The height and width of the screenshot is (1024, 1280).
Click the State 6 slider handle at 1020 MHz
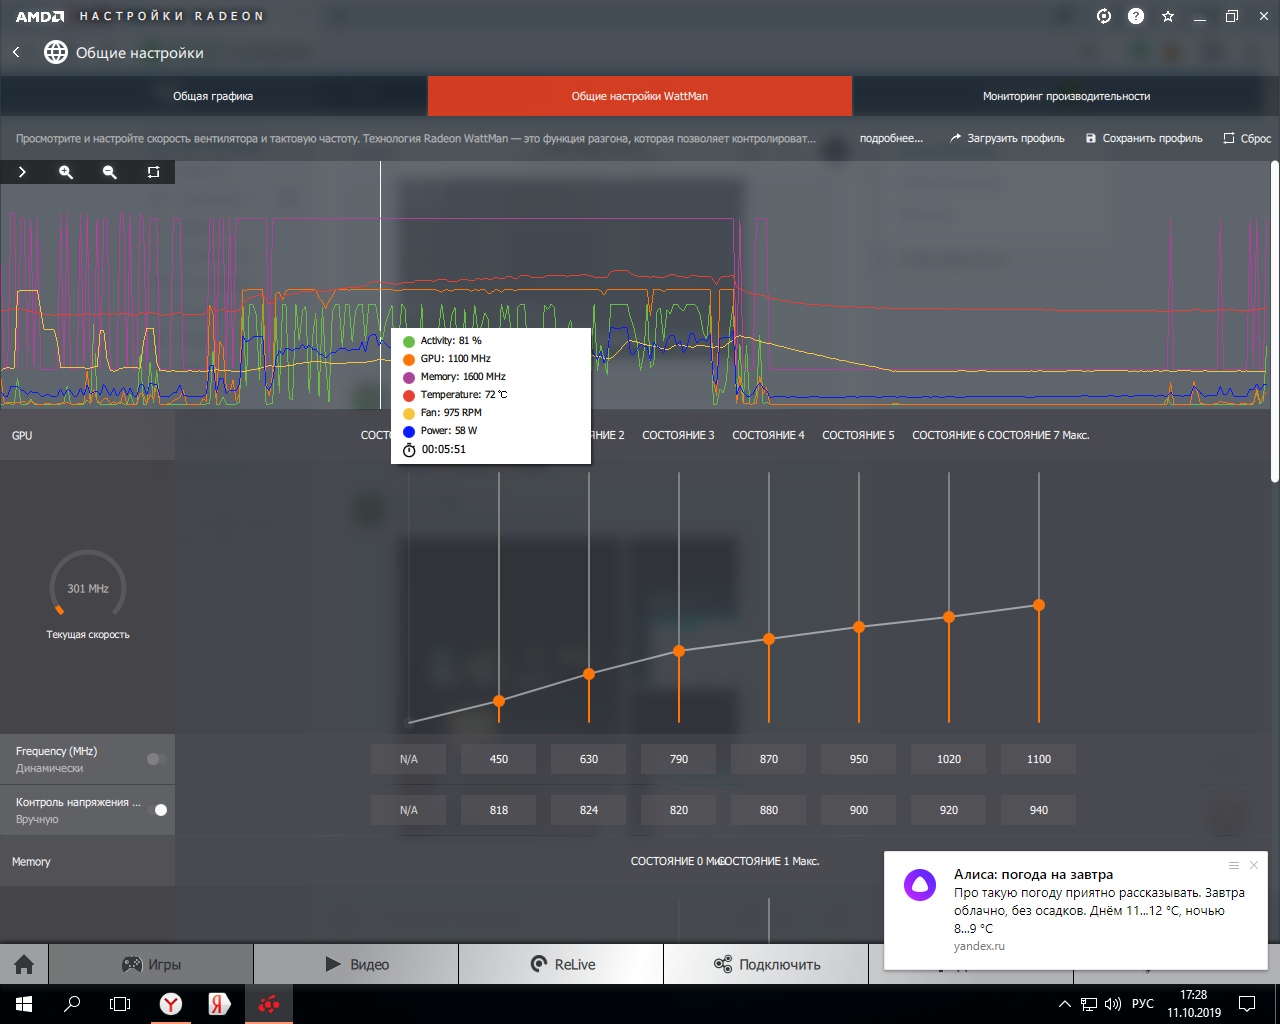(x=949, y=617)
